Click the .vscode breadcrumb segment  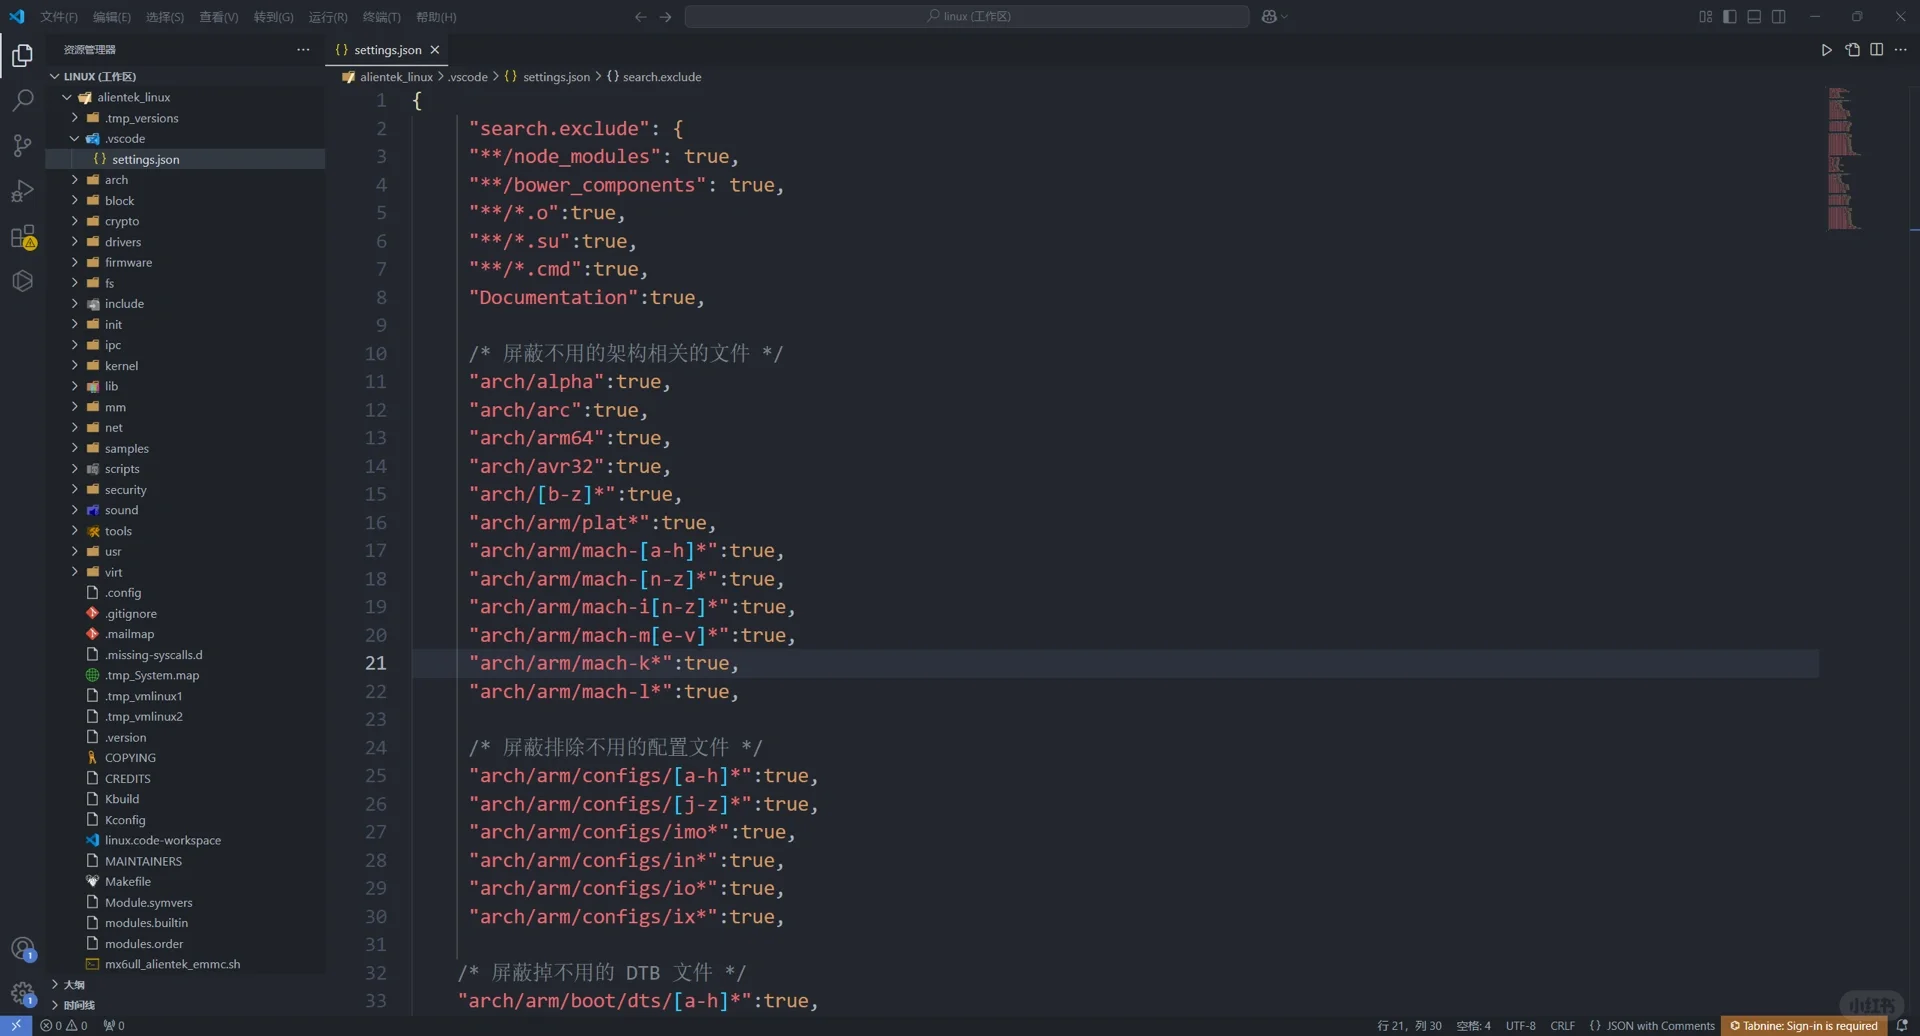tap(468, 77)
